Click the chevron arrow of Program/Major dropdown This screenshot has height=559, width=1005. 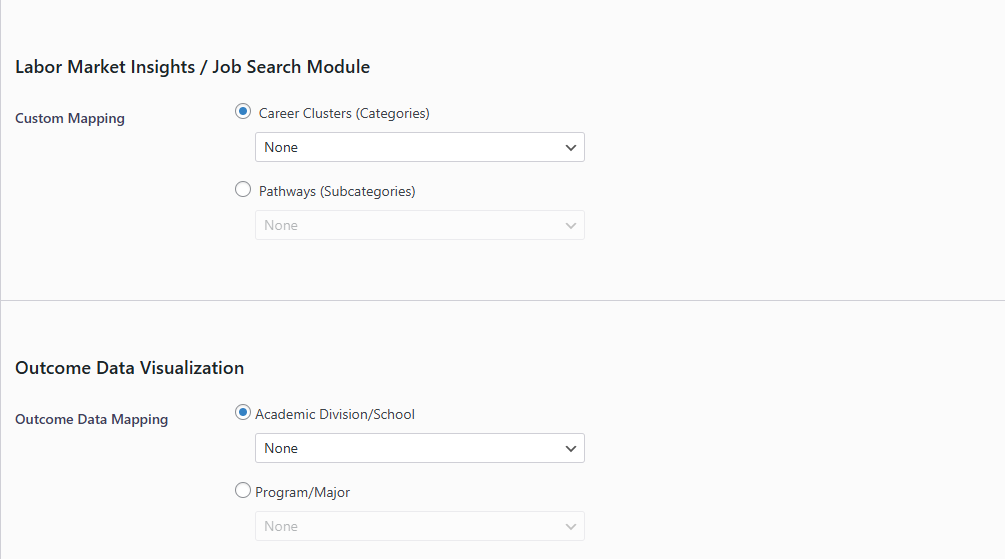[571, 527]
